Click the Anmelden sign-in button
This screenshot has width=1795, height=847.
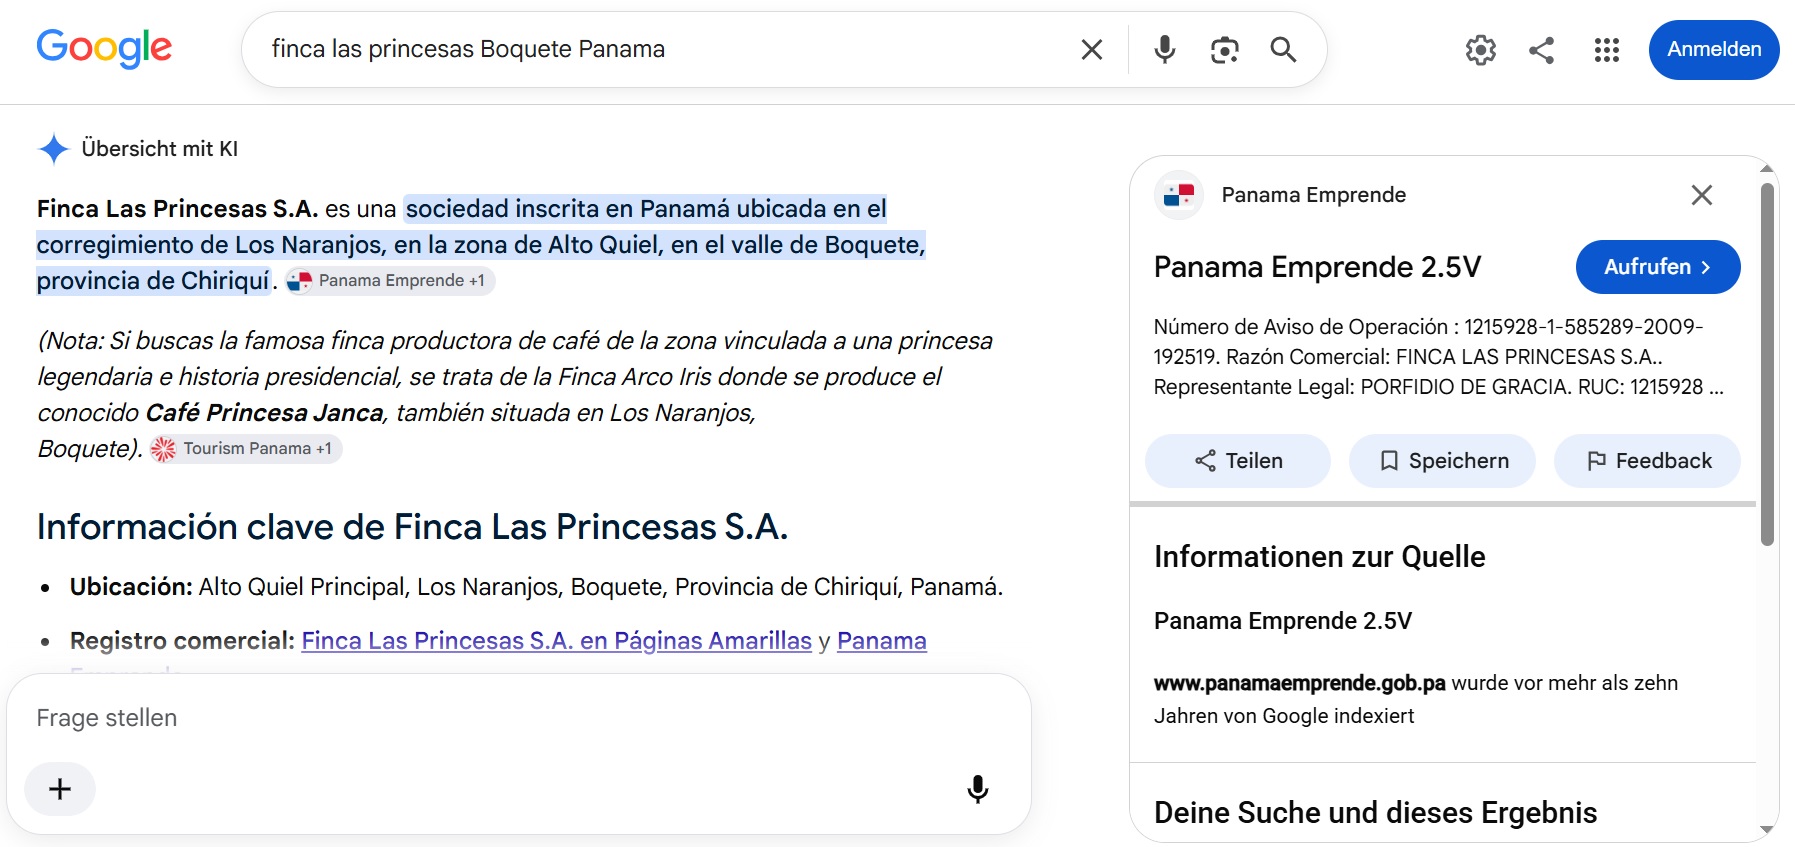1713,49
